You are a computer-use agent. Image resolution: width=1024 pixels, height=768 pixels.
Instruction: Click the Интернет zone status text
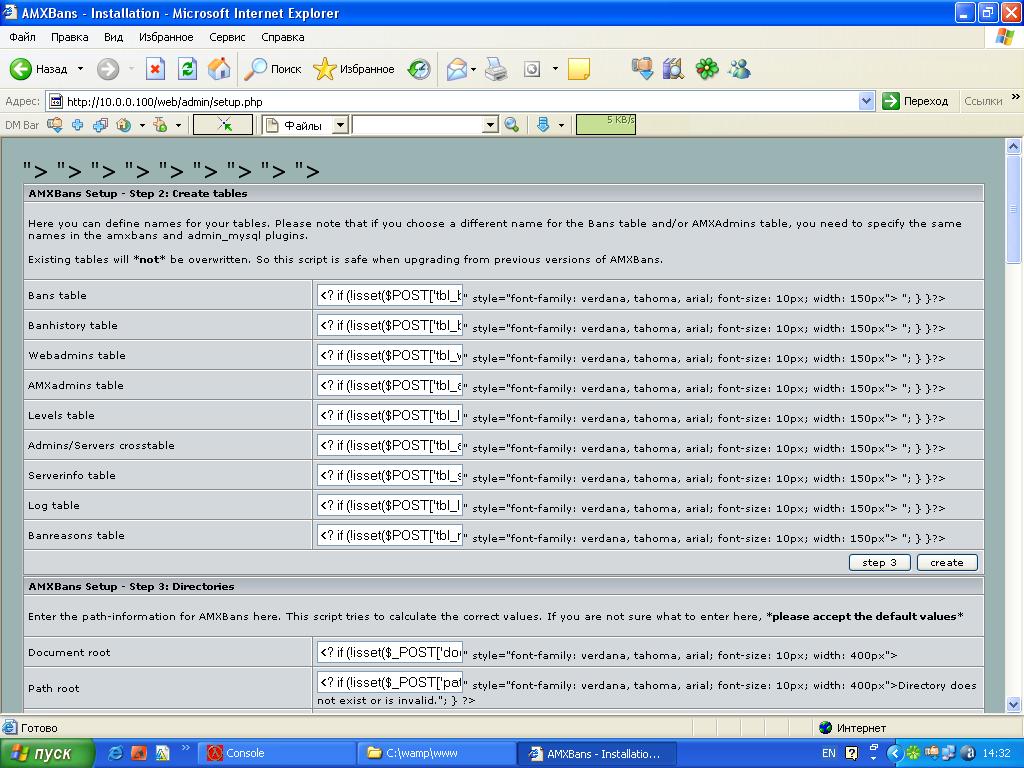click(861, 728)
